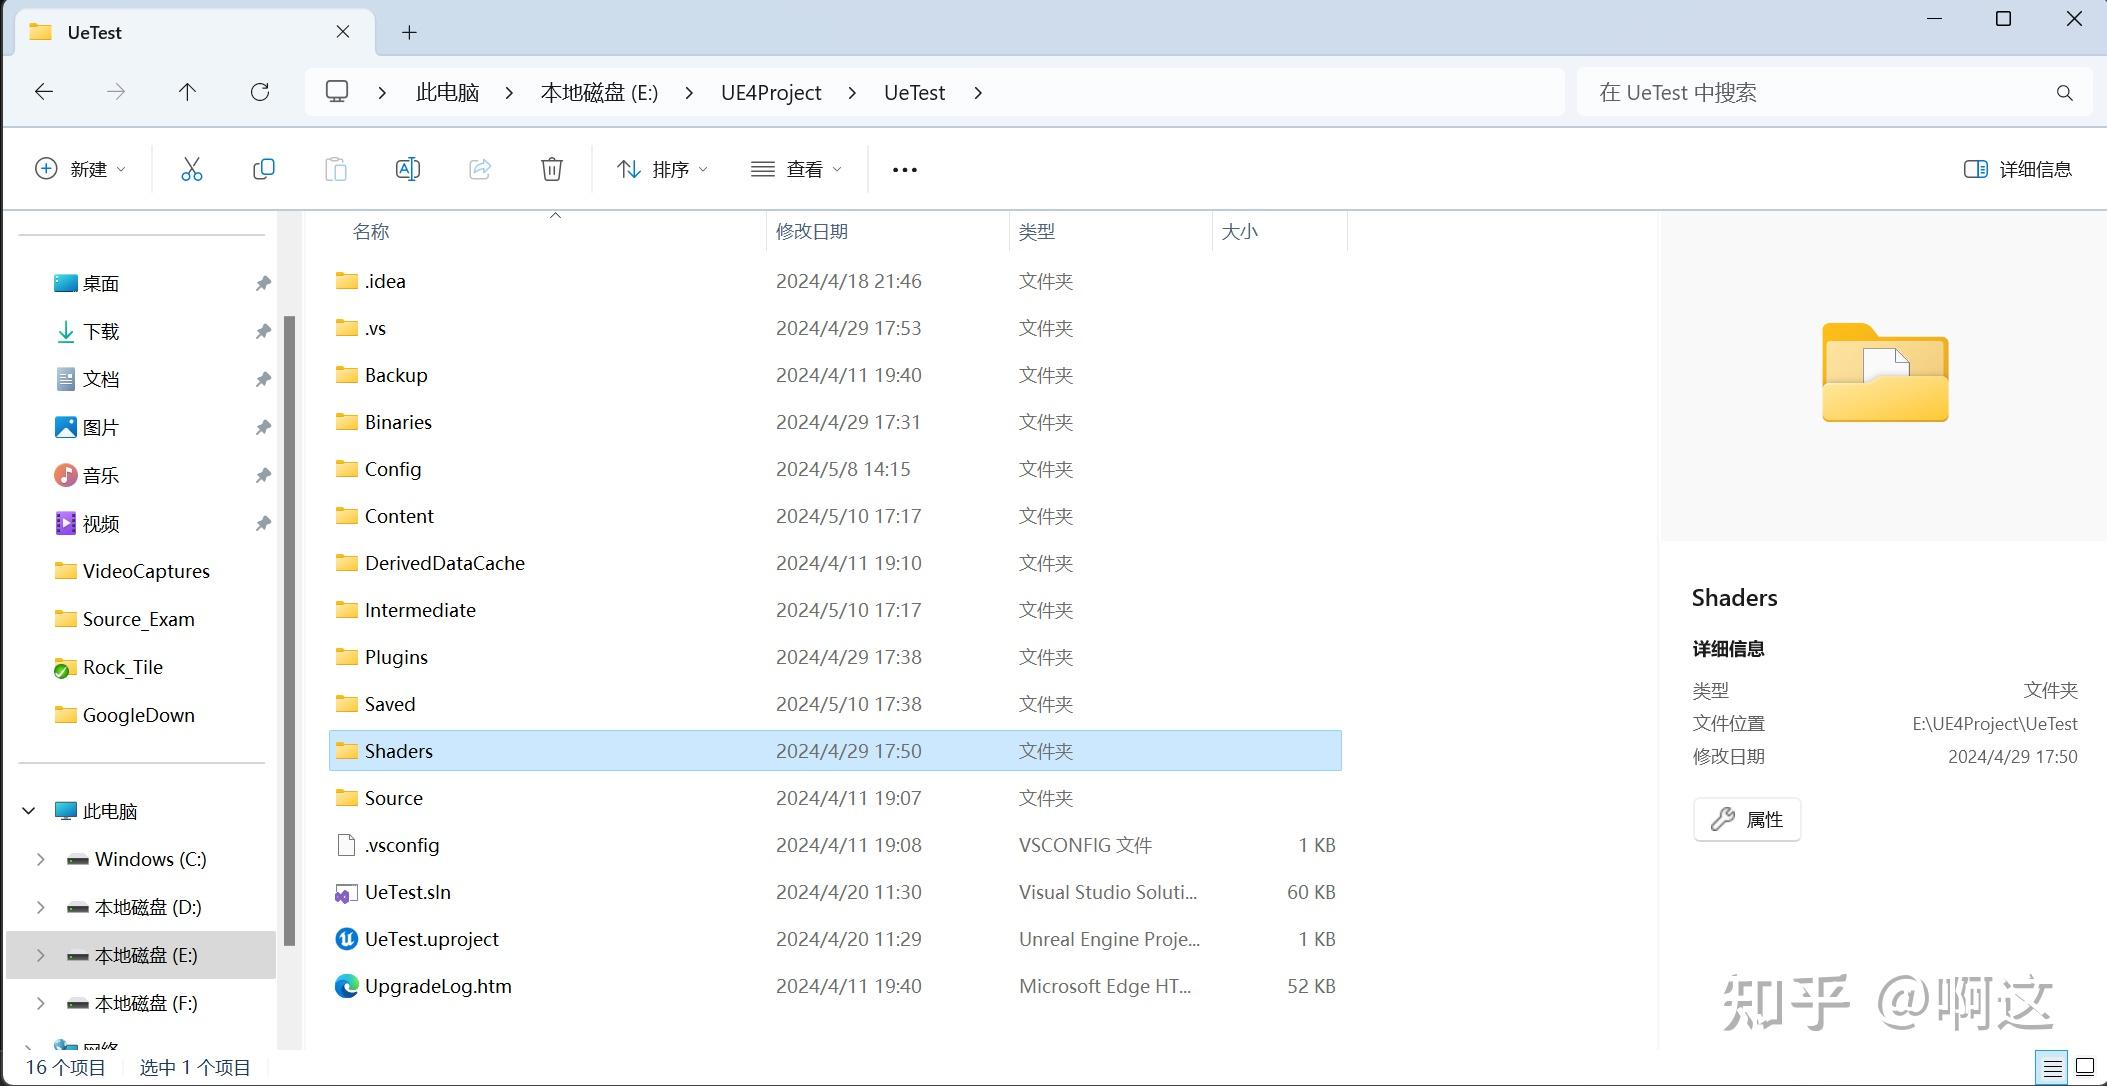Viewport: 2107px width, 1086px height.
Task: Go back to the previous folder
Action: 43,91
